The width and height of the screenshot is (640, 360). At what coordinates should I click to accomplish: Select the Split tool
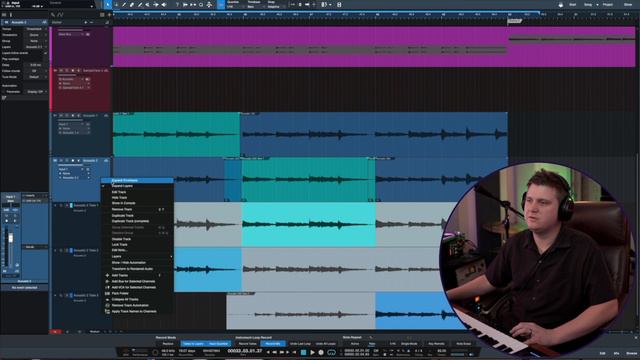click(x=124, y=4)
